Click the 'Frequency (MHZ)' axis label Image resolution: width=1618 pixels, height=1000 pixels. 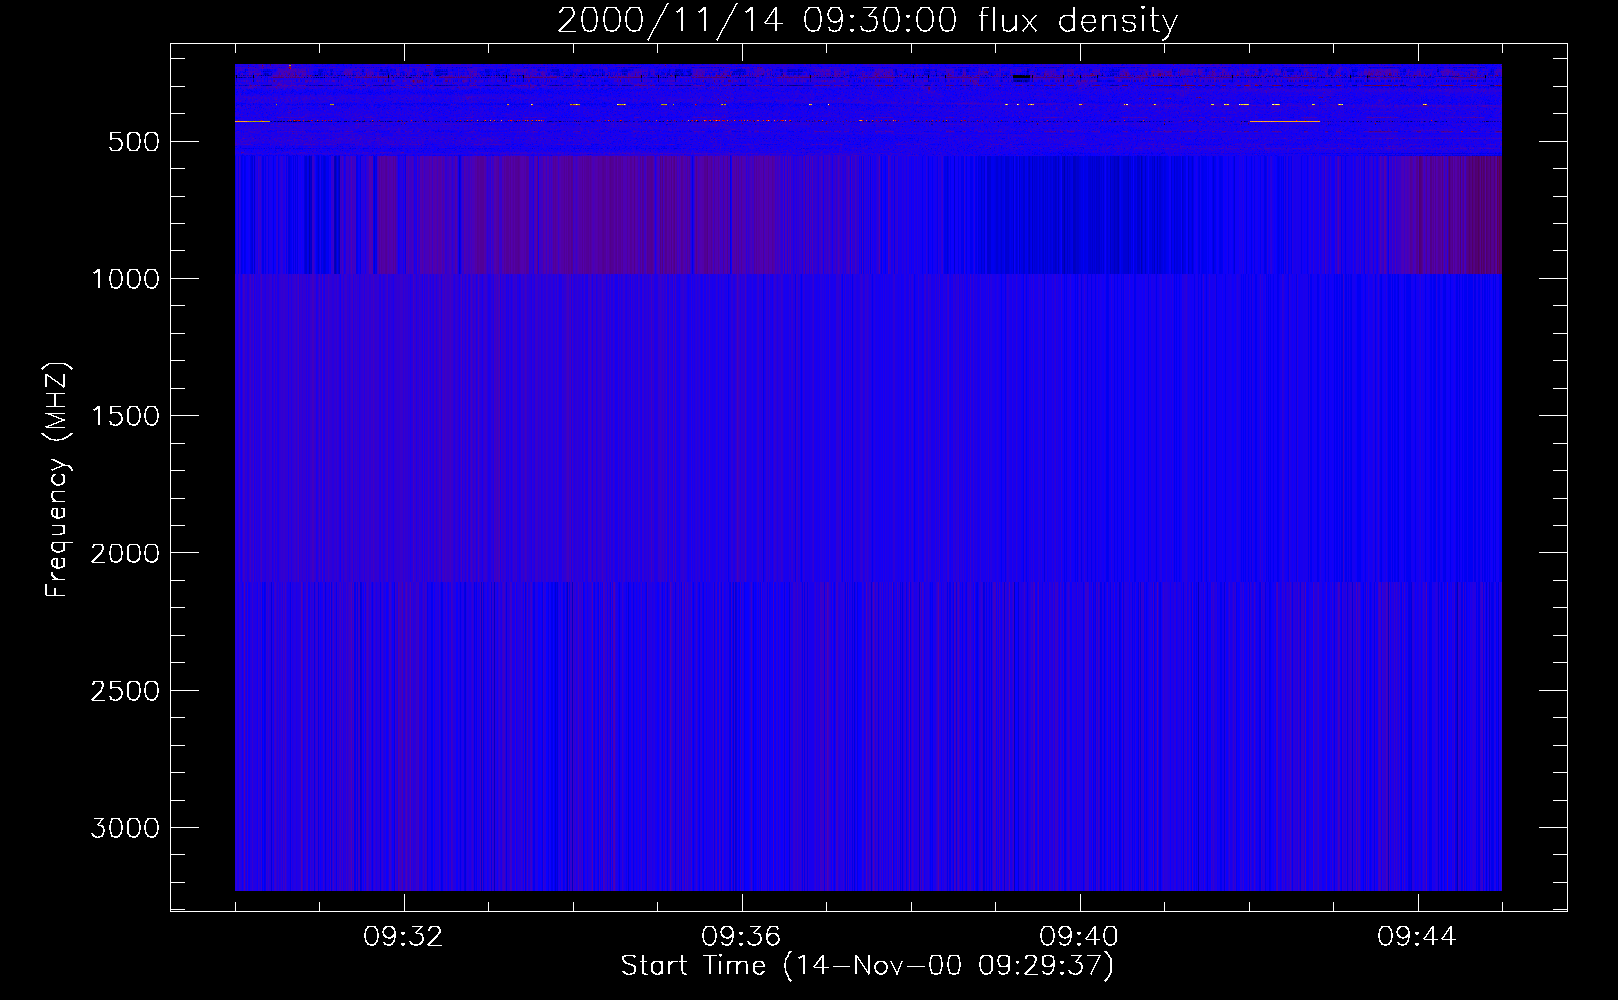pos(57,480)
